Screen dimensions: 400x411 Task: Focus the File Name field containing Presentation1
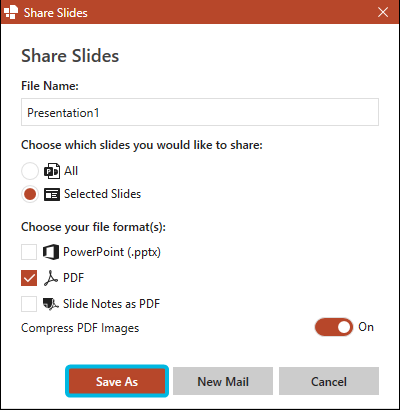(200, 112)
